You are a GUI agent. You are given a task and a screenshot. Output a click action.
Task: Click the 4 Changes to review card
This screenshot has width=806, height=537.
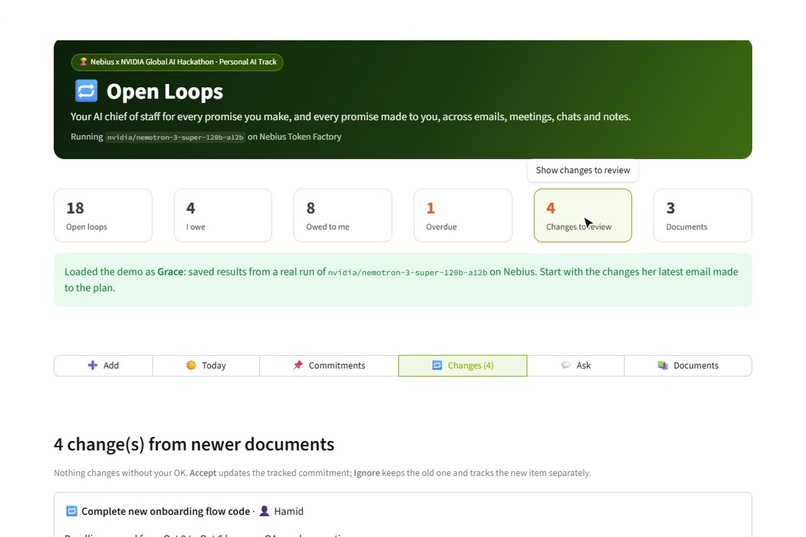583,215
